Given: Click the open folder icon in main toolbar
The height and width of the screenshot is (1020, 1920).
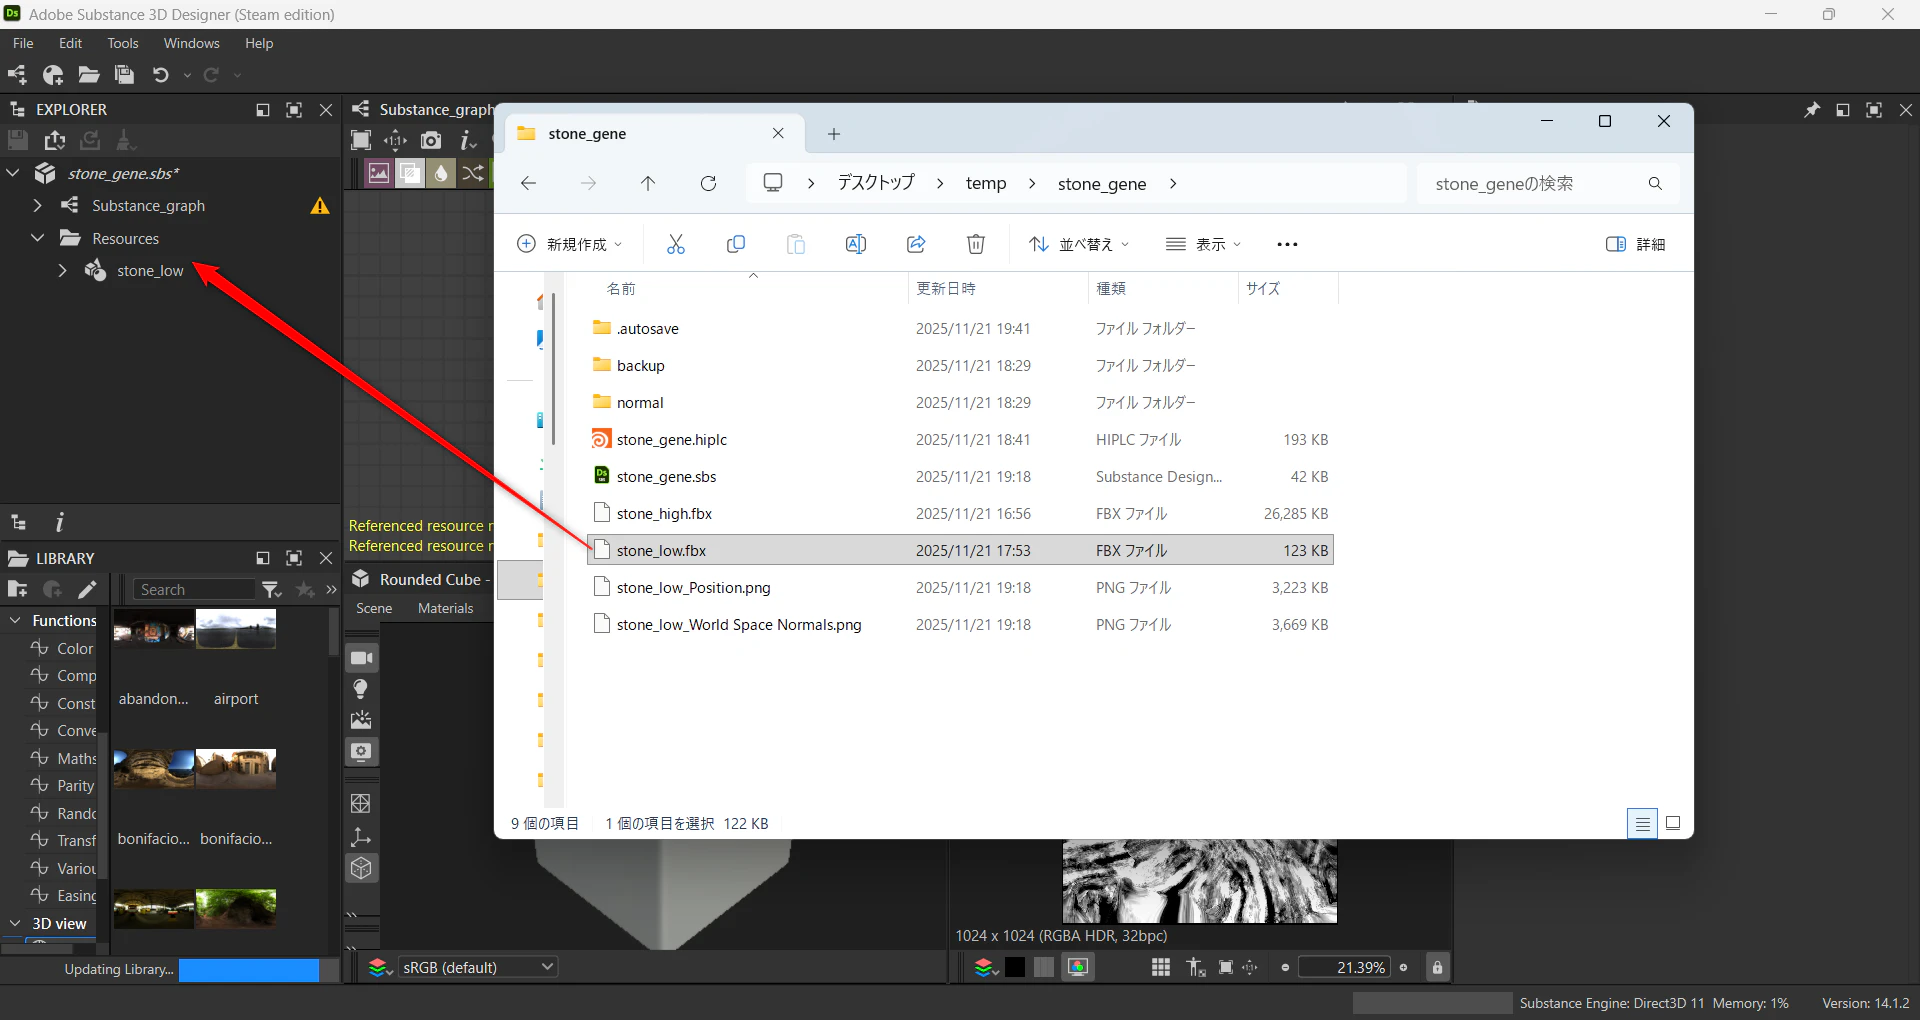Looking at the screenshot, I should (89, 75).
